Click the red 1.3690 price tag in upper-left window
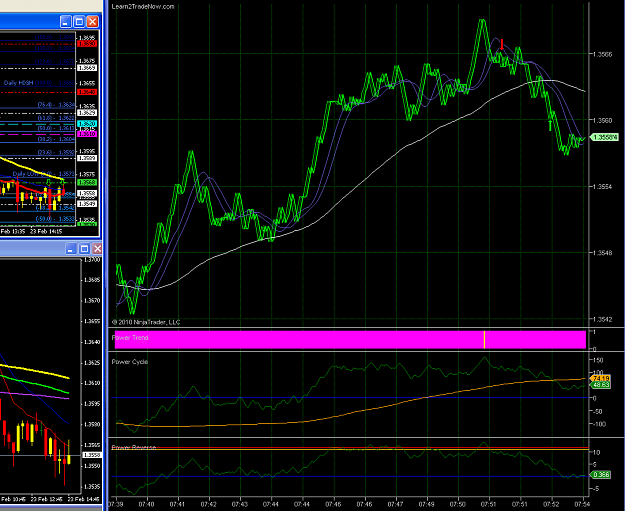The width and height of the screenshot is (625, 511). pos(87,44)
